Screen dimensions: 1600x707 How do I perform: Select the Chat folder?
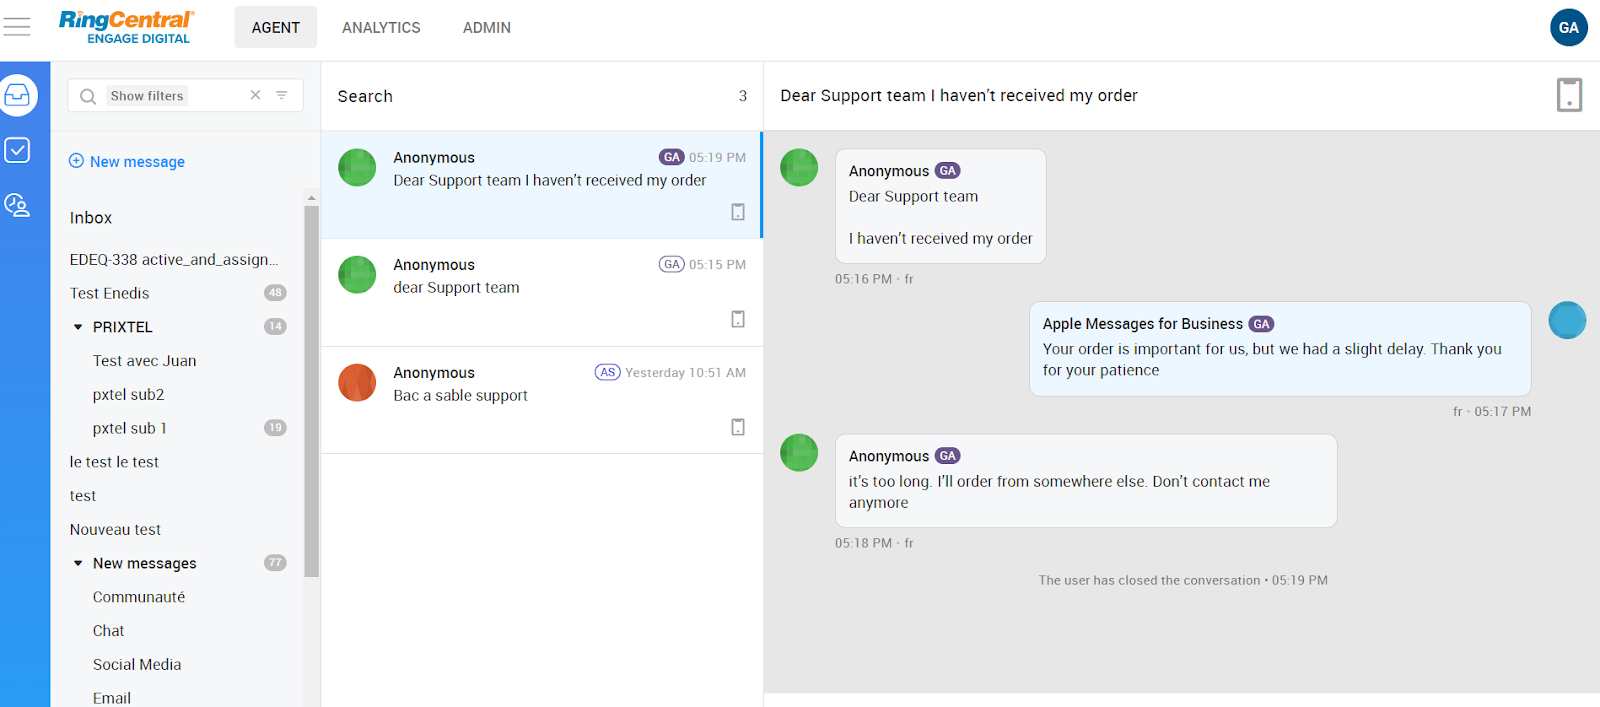(x=109, y=631)
